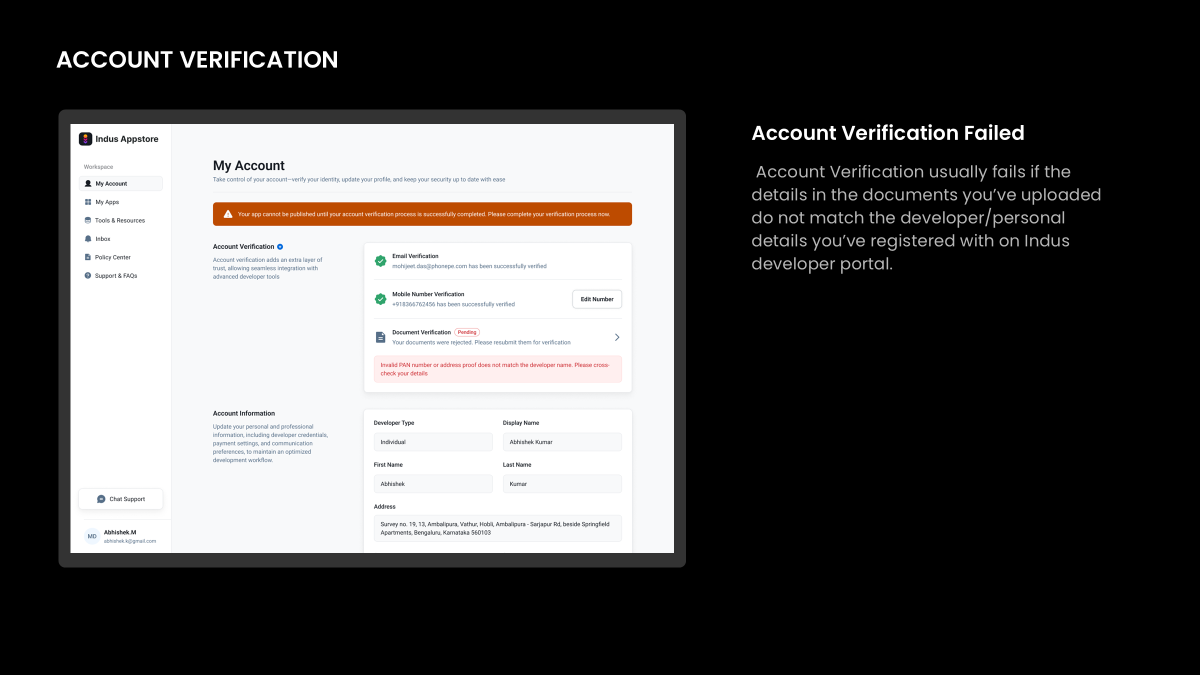Image resolution: width=1200 pixels, height=675 pixels.
Task: Click the chat bubble icon in Chat Support
Action: pyautogui.click(x=101, y=499)
